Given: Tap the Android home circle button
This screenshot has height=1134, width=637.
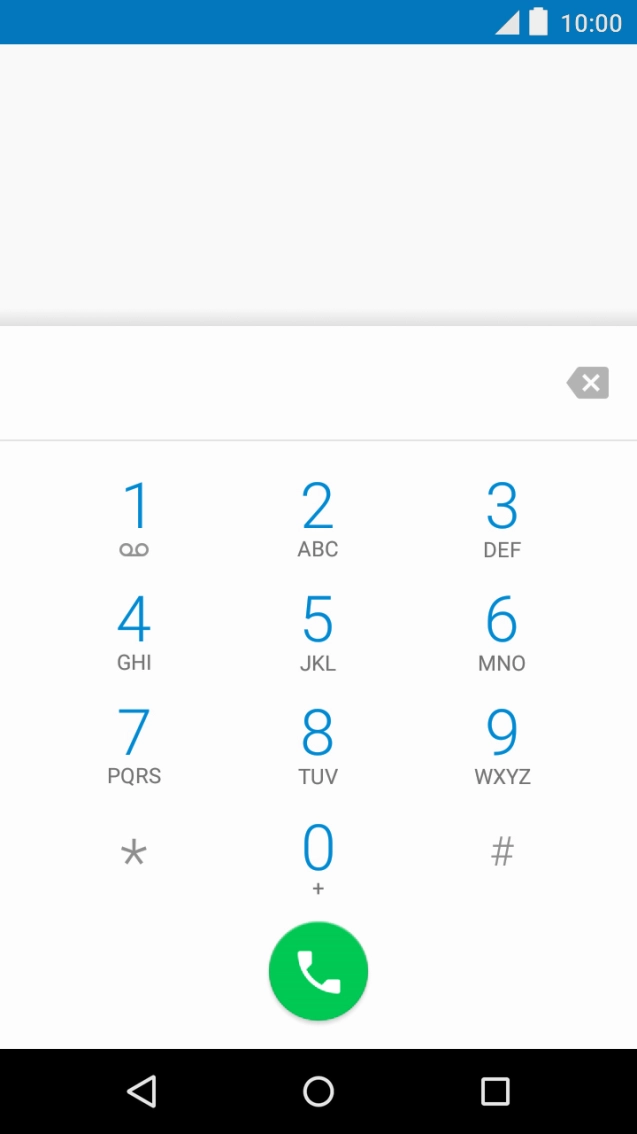Looking at the screenshot, I should click(318, 1091).
